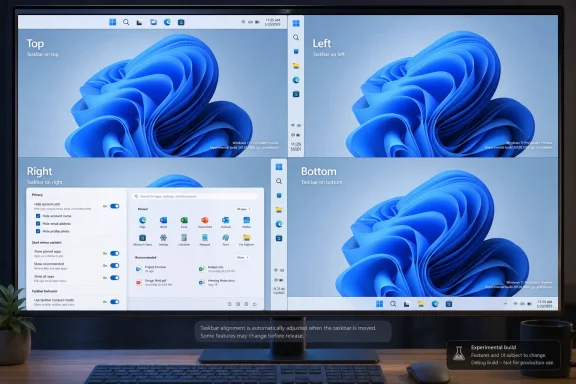Open pinned Excel app in Start menu
The height and width of the screenshot is (384, 576).
point(184,222)
